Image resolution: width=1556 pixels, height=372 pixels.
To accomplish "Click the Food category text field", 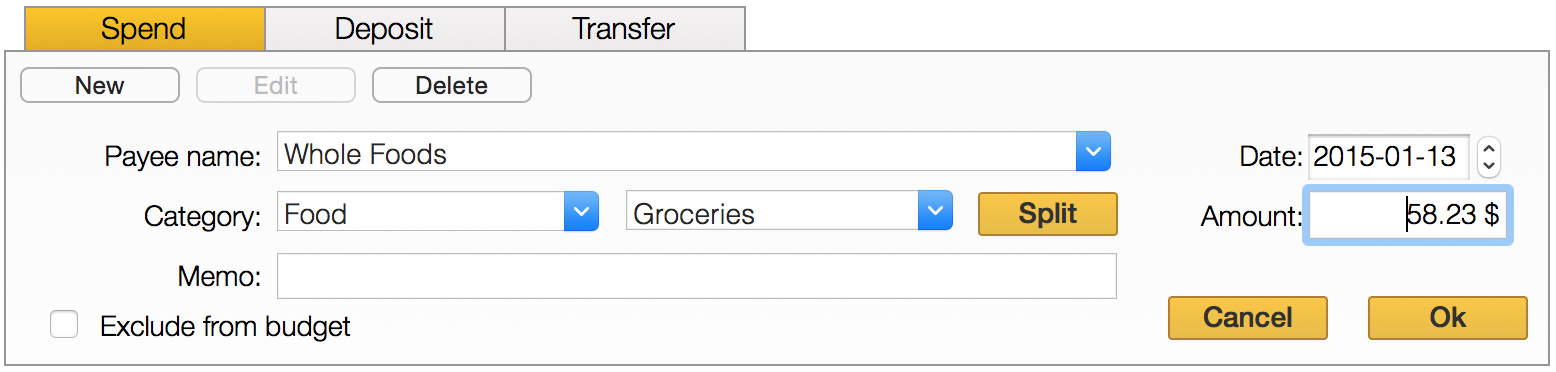I will 421,213.
